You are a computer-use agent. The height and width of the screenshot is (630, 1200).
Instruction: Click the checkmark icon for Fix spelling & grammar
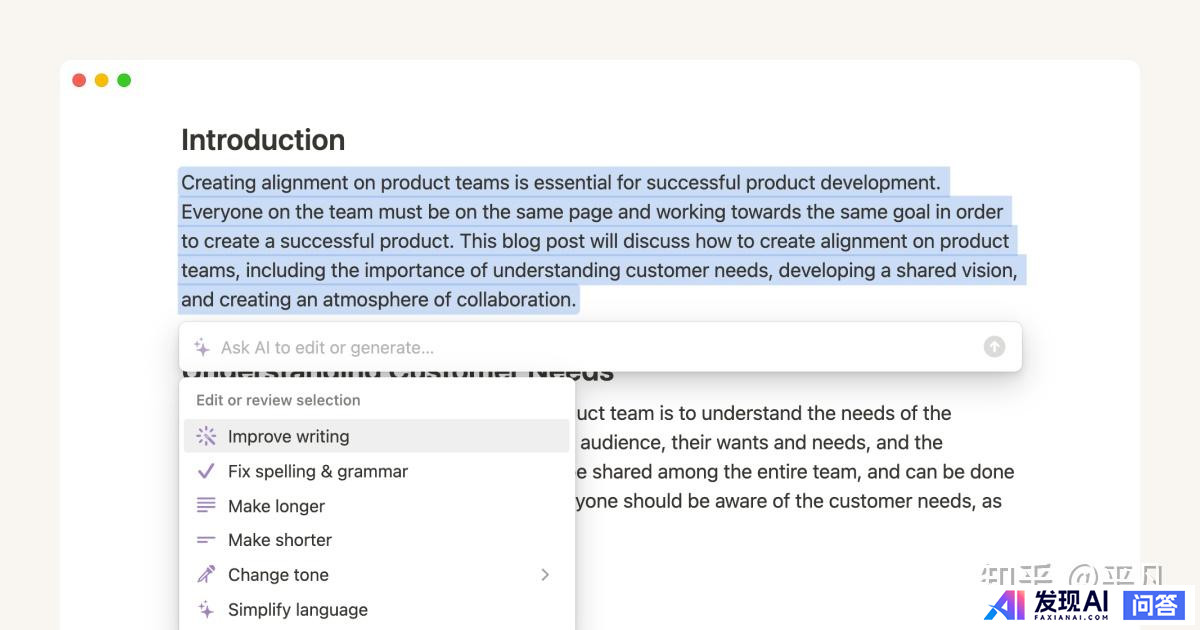(x=206, y=471)
